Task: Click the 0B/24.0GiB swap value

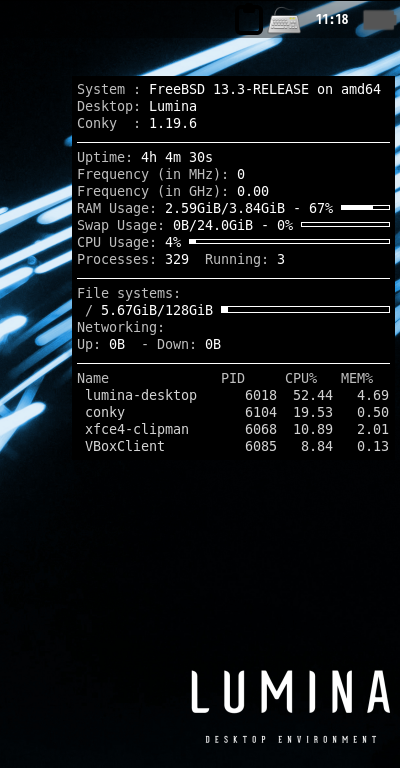Action: point(213,225)
